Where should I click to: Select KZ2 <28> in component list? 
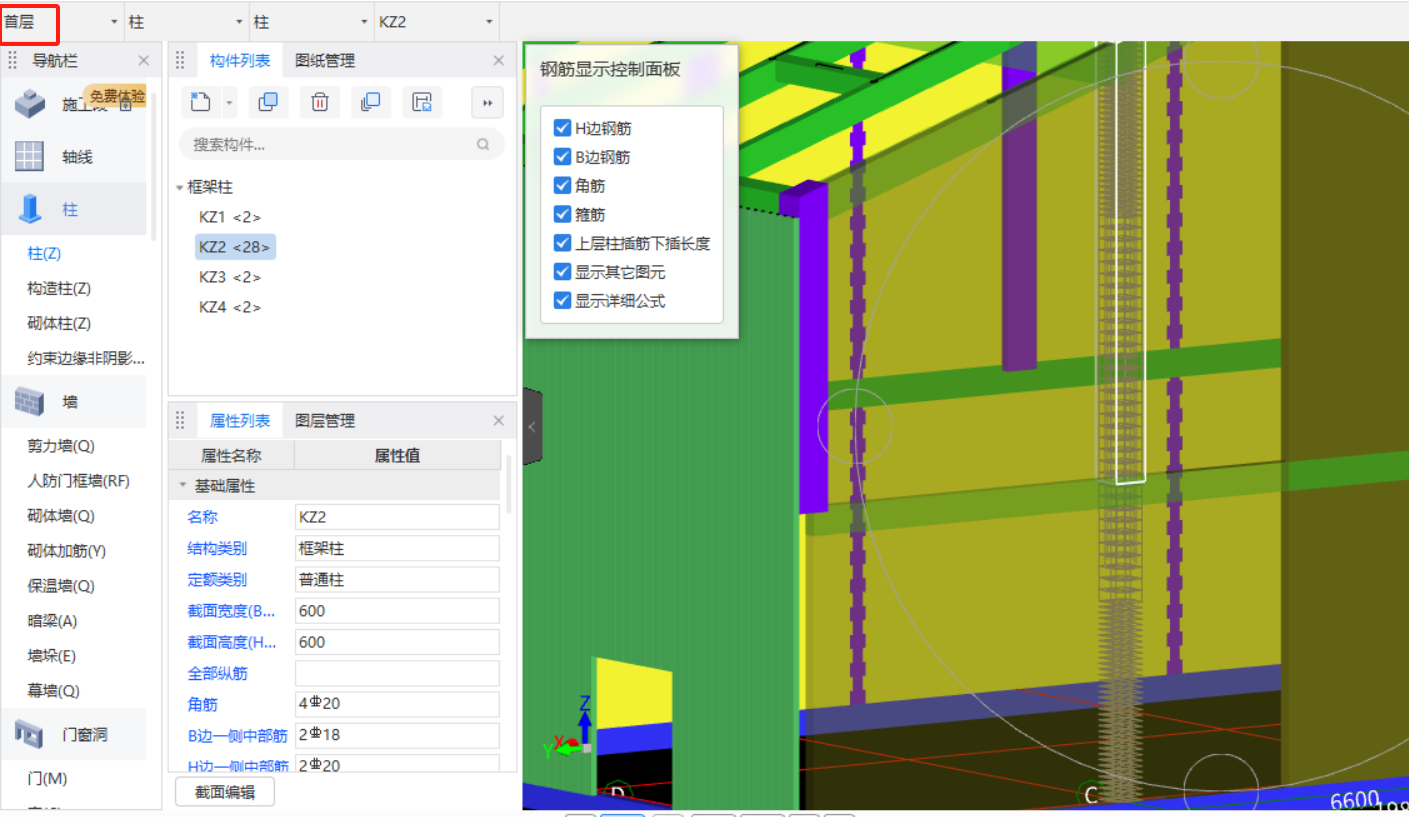tap(235, 247)
